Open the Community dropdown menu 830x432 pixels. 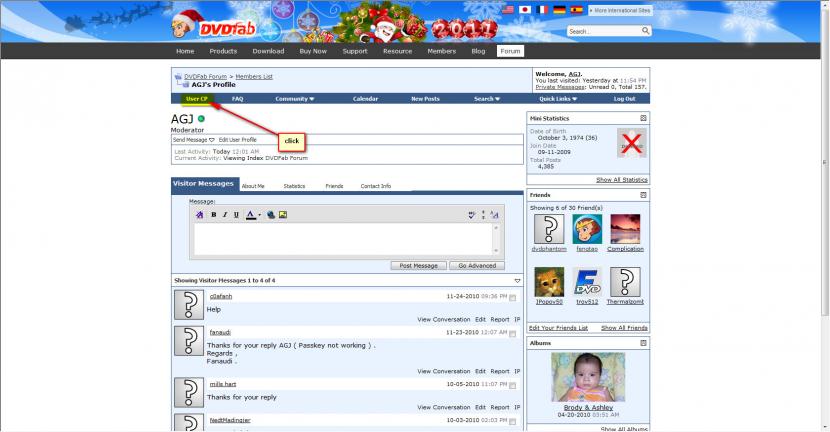point(294,99)
